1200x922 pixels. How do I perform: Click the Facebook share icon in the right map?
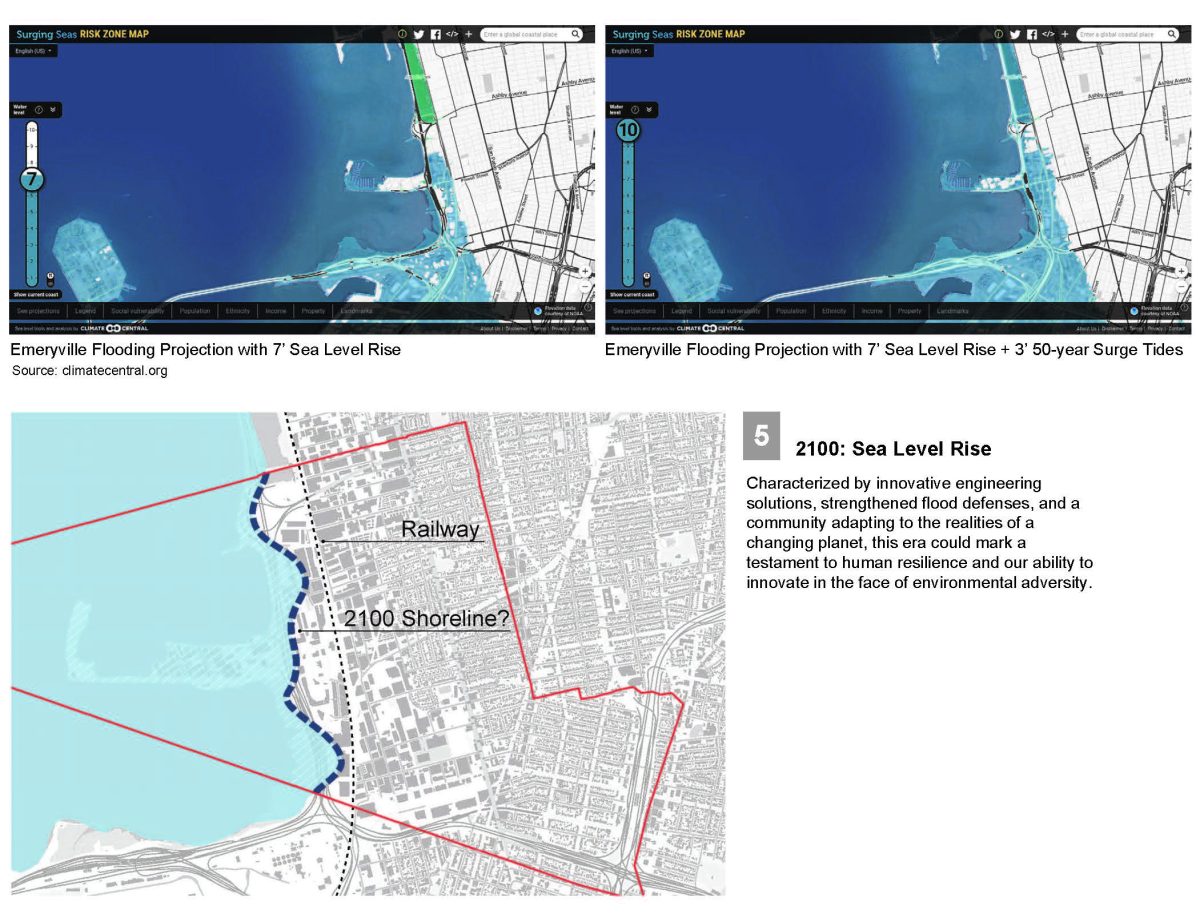pos(1031,34)
